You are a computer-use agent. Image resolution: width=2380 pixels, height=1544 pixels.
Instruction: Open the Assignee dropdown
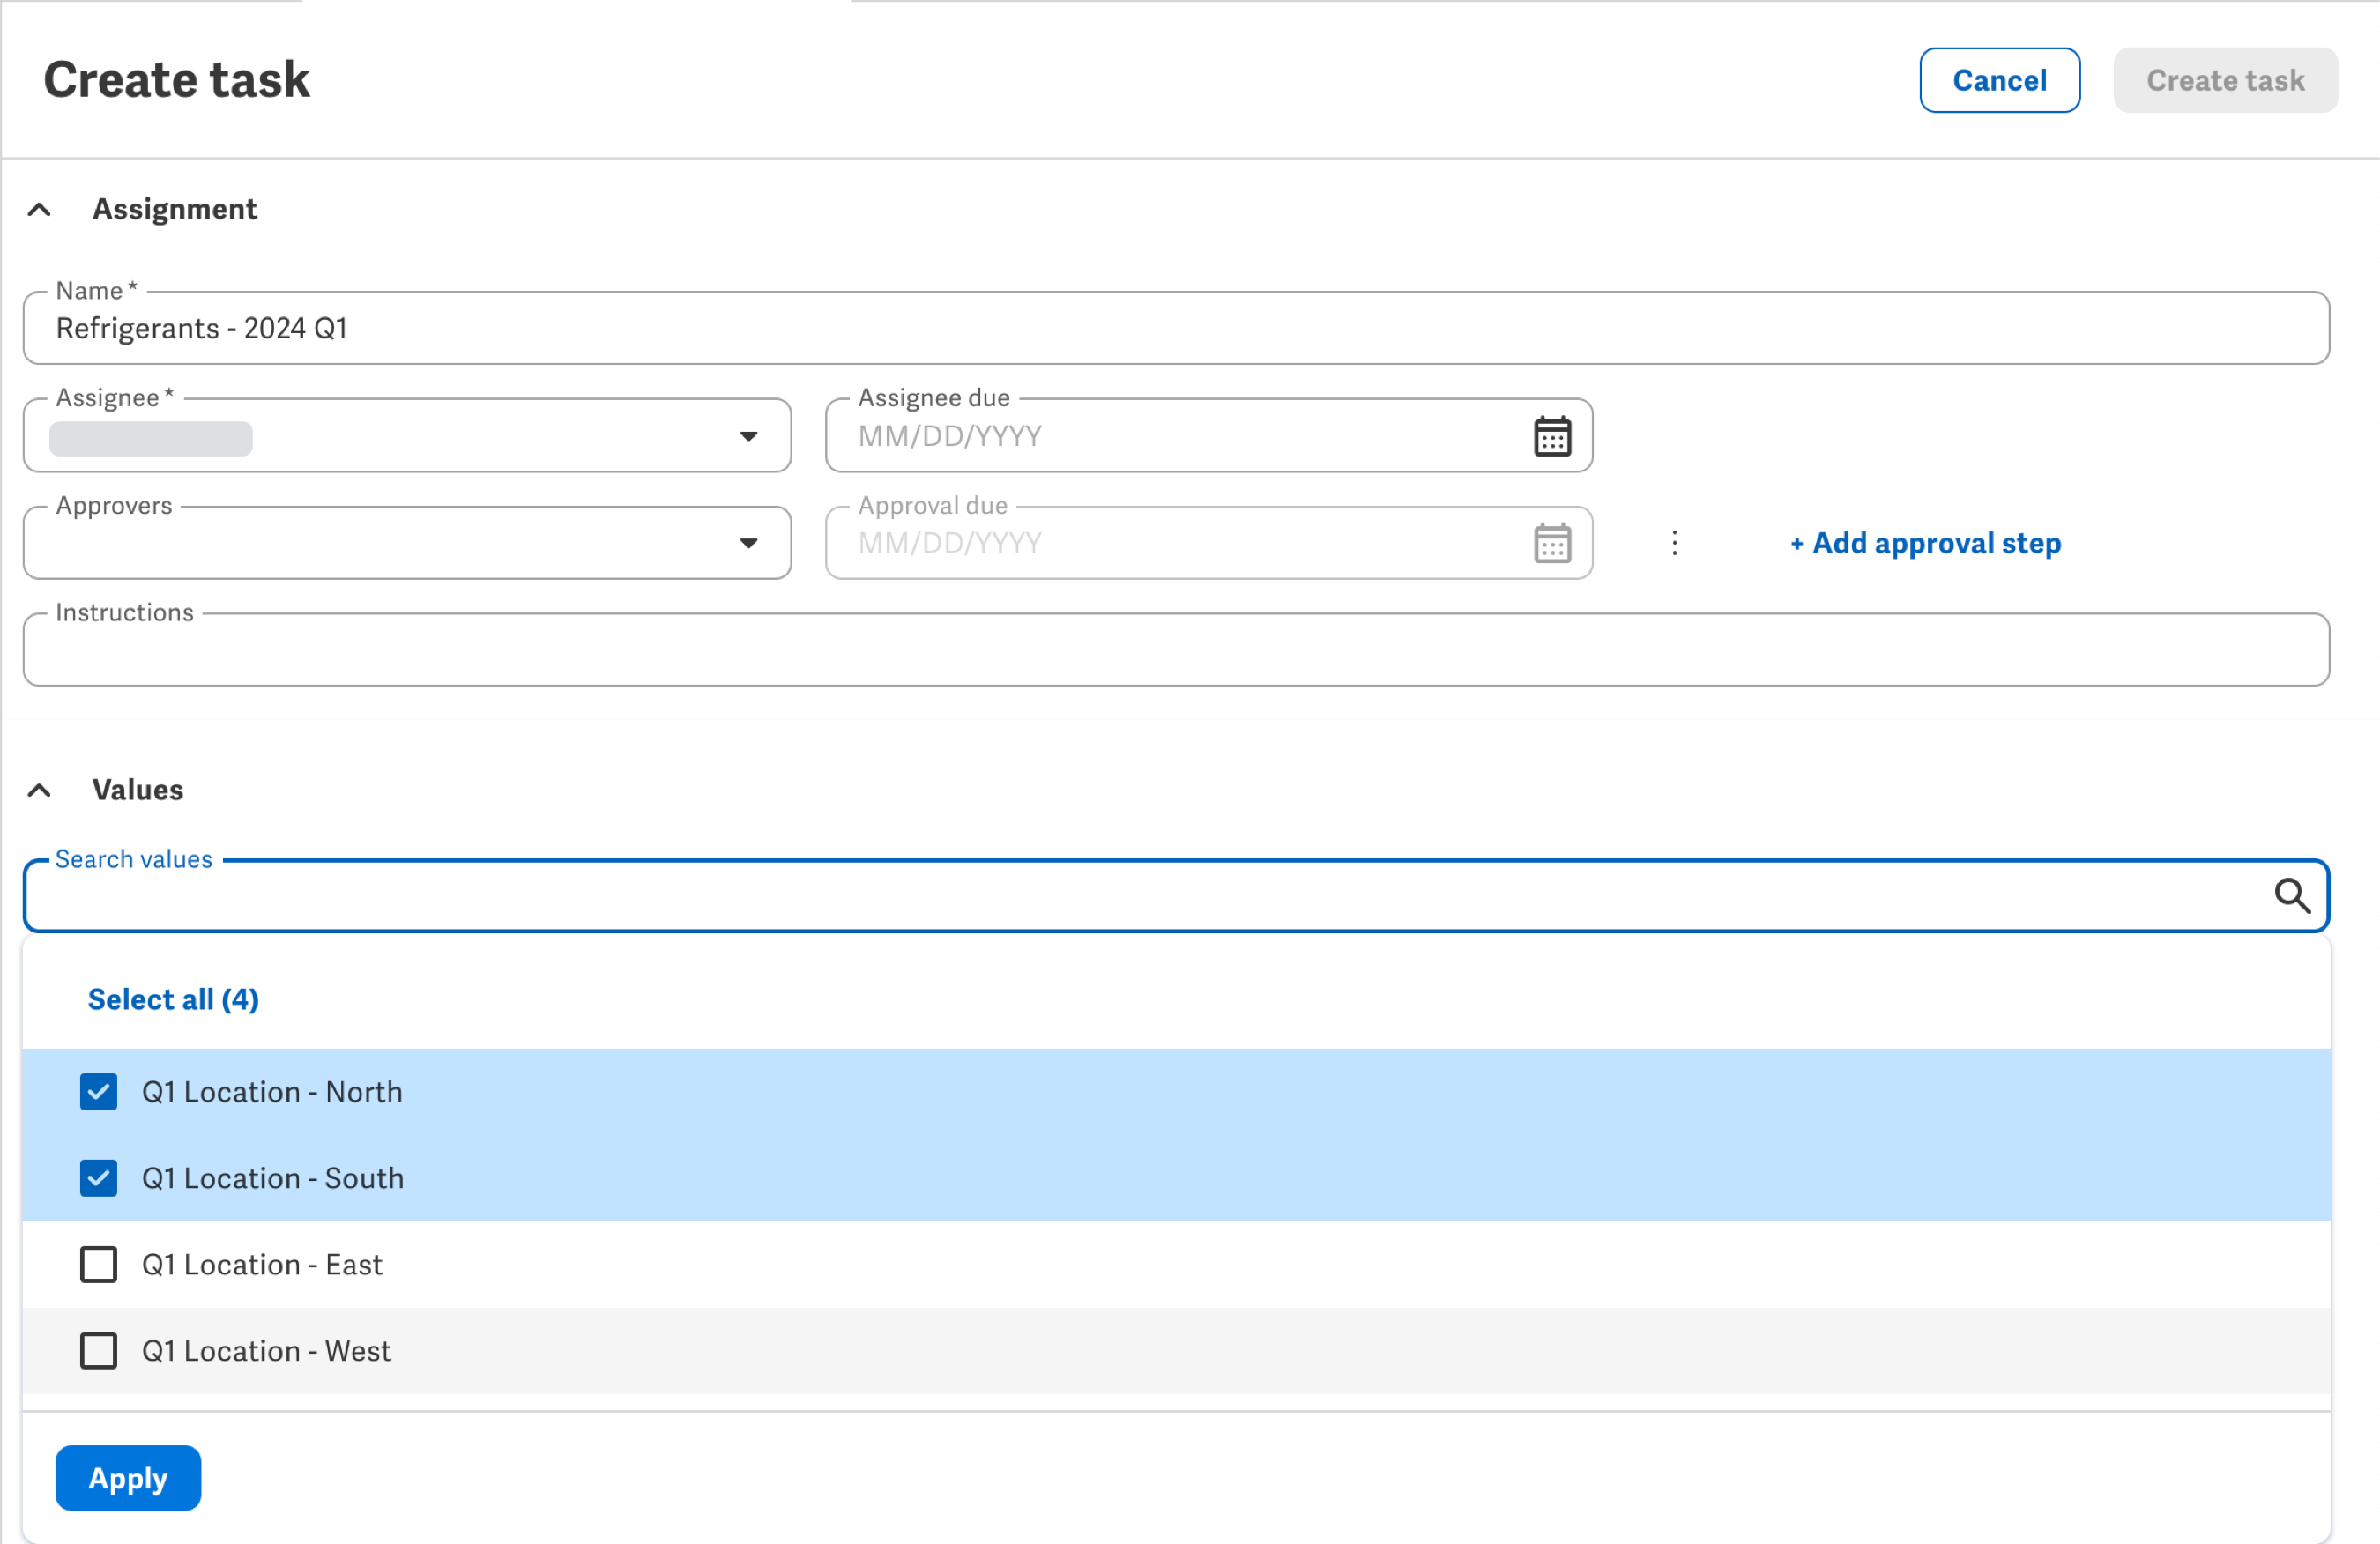[749, 436]
